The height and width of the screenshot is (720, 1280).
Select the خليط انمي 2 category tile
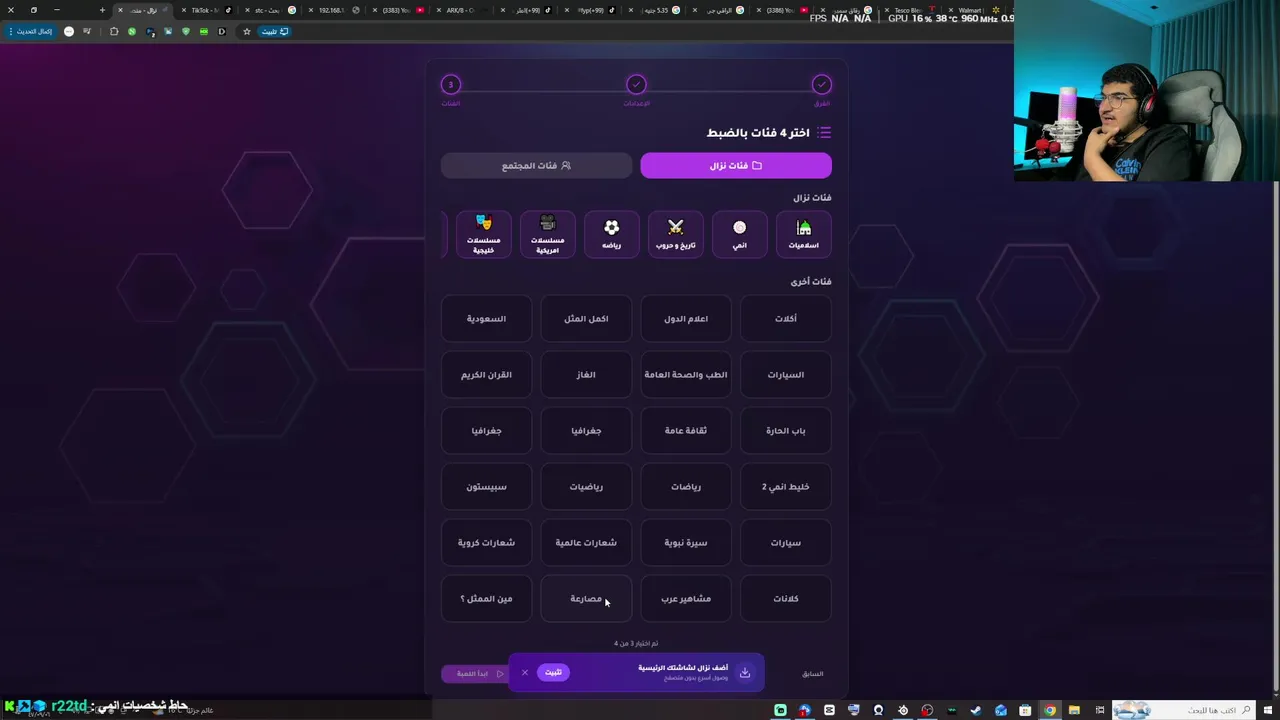click(786, 487)
